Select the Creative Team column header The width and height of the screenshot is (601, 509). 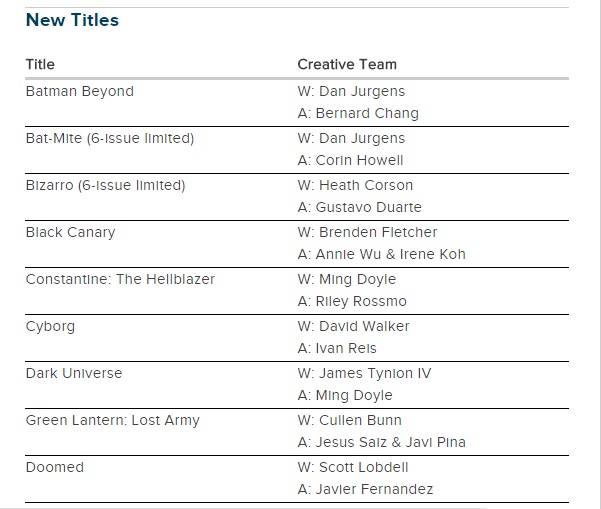point(347,64)
